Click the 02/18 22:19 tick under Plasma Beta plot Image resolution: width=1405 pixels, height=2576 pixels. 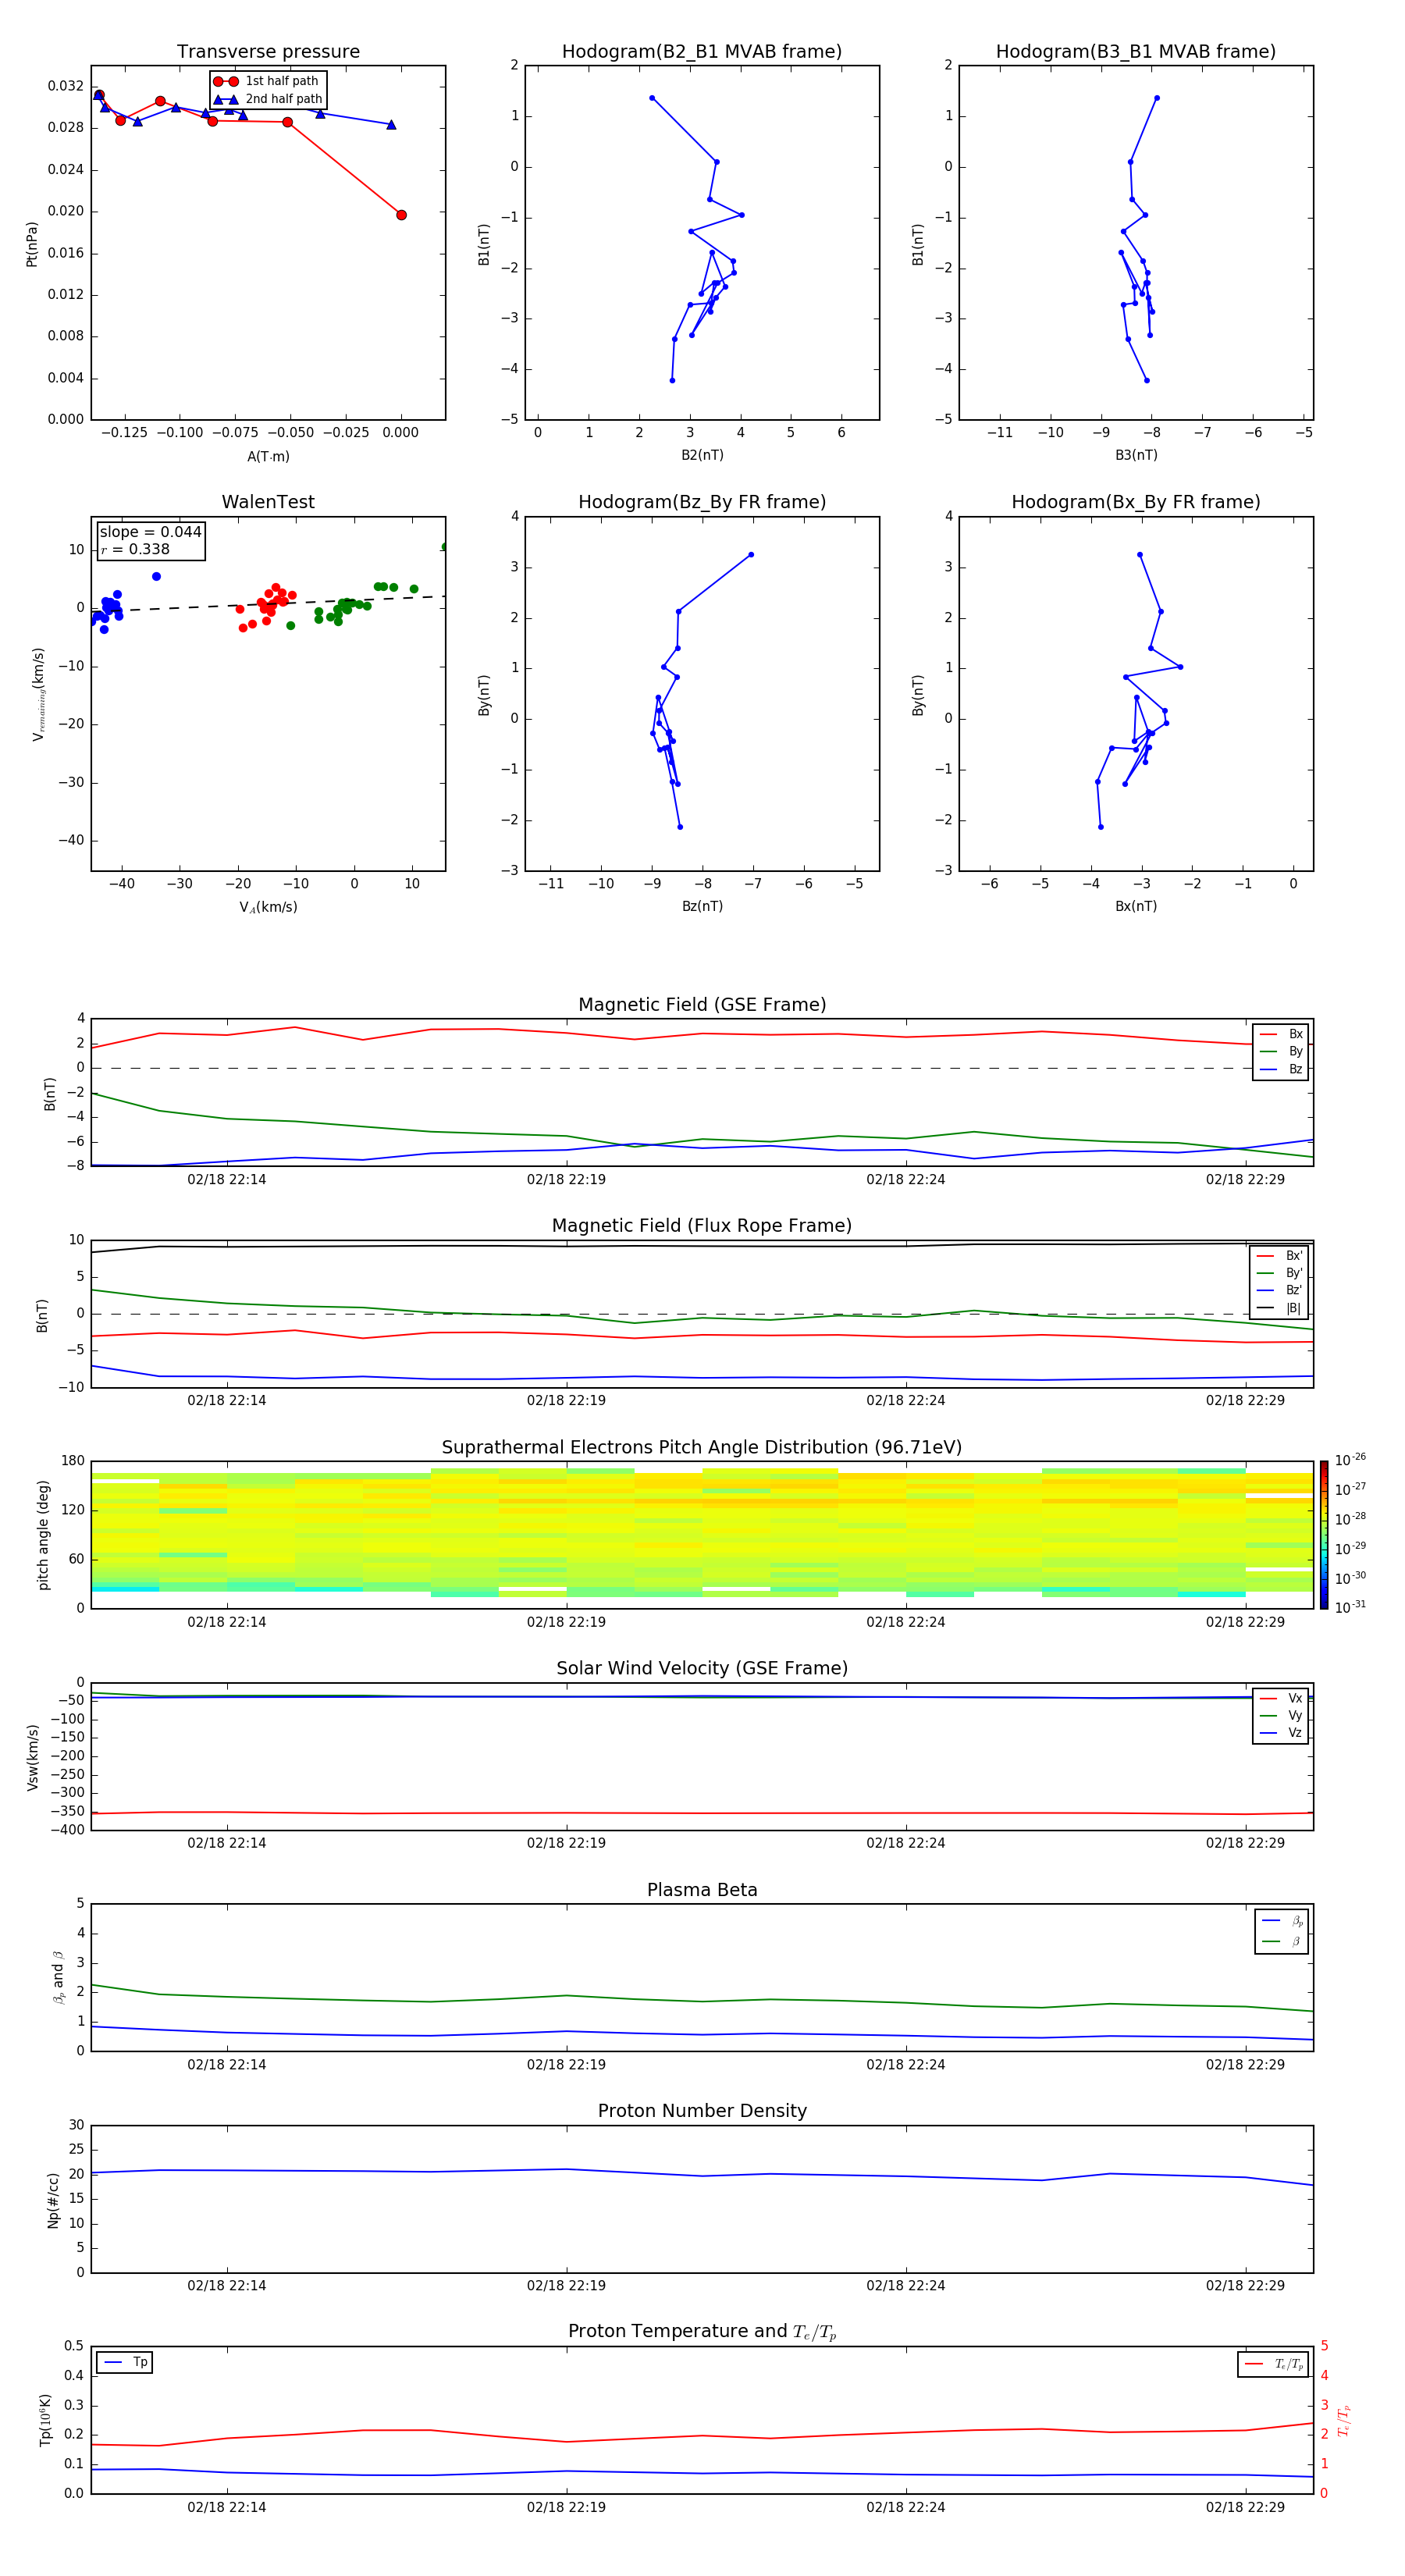pyautogui.click(x=566, y=2064)
